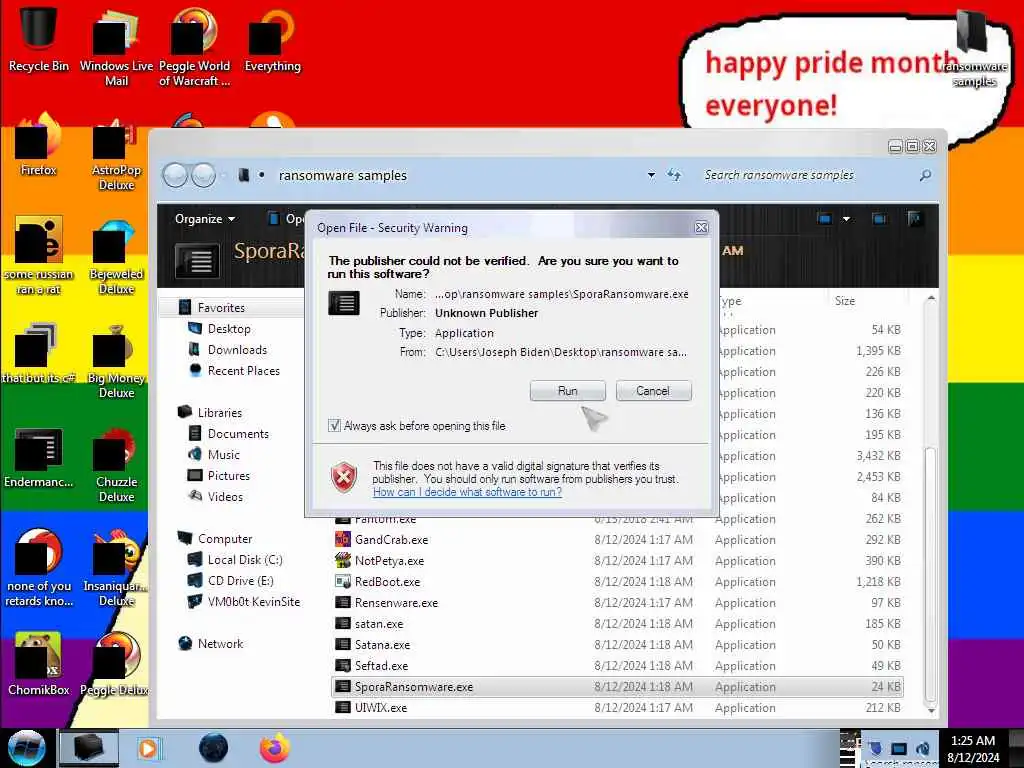Open VM0b0t KevinSite drive

click(x=253, y=601)
